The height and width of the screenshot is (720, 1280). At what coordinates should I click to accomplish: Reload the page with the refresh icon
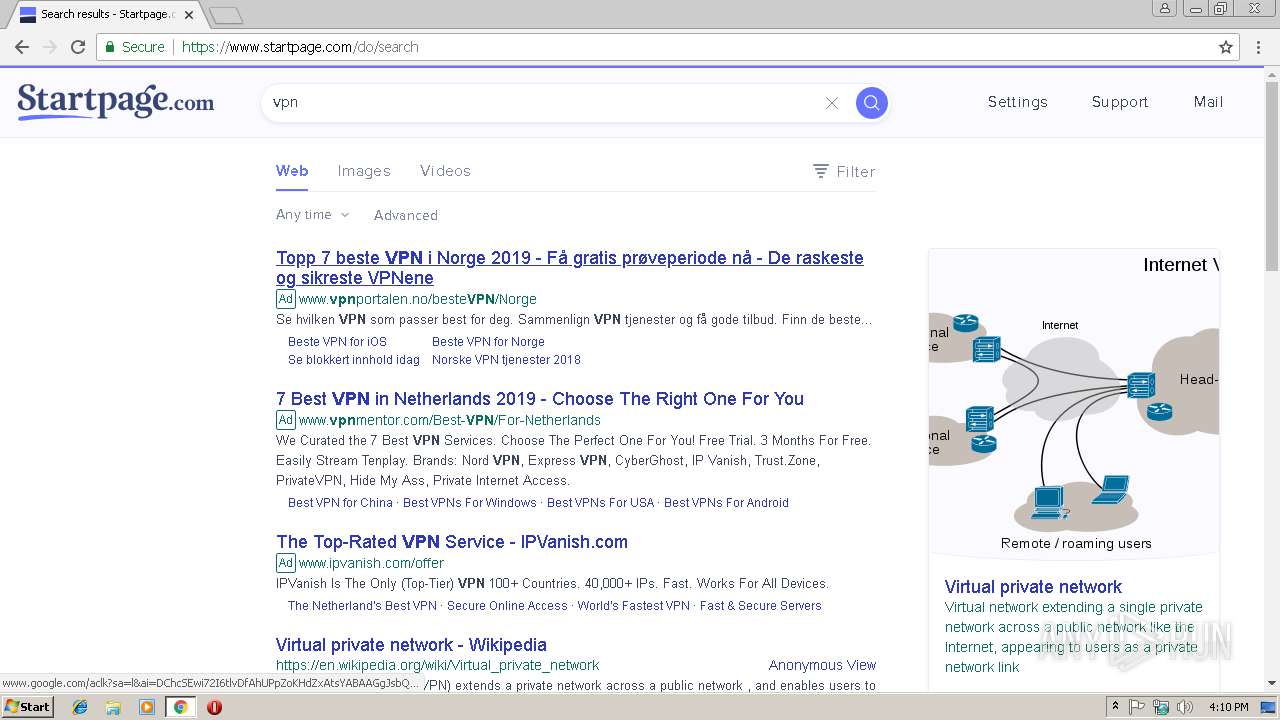coord(78,47)
